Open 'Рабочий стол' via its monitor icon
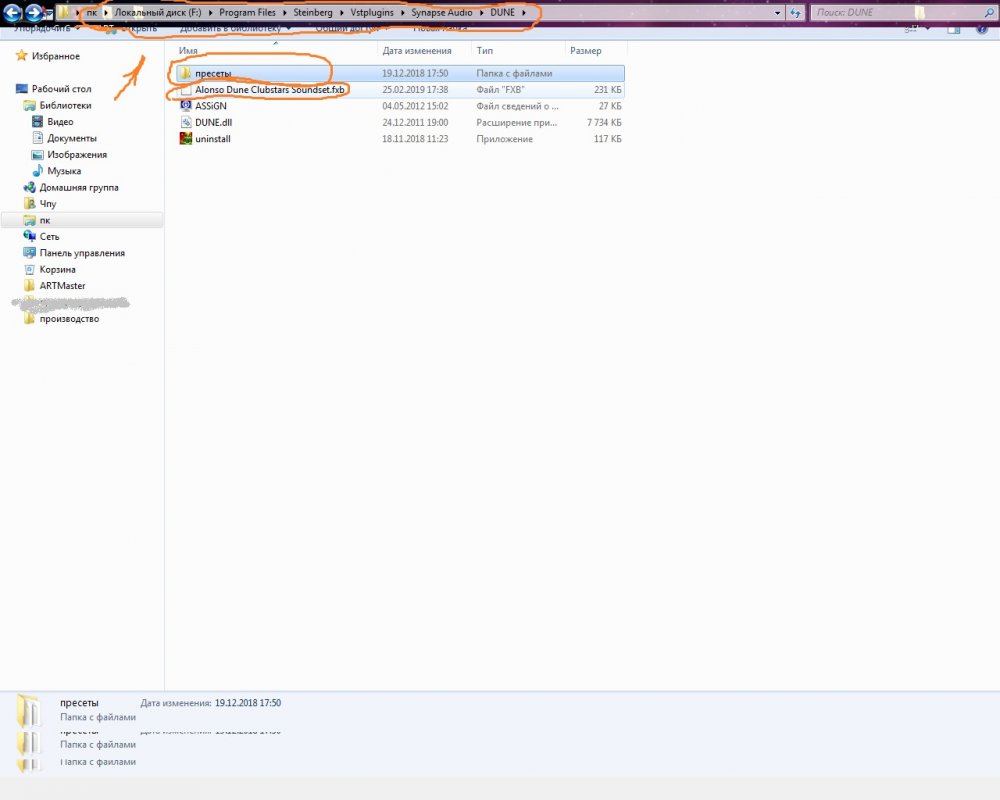This screenshot has height=800, width=1000. [22, 89]
